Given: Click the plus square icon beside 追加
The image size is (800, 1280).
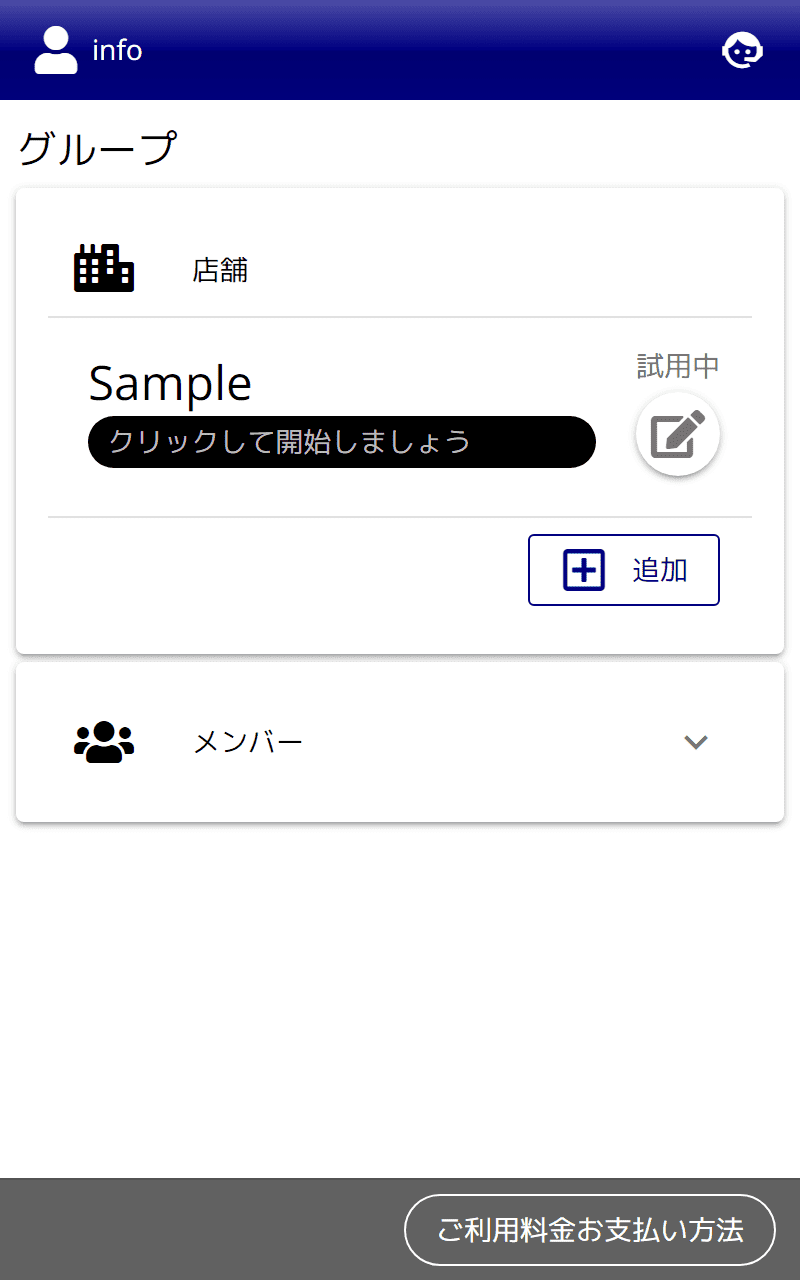Looking at the screenshot, I should [x=584, y=570].
